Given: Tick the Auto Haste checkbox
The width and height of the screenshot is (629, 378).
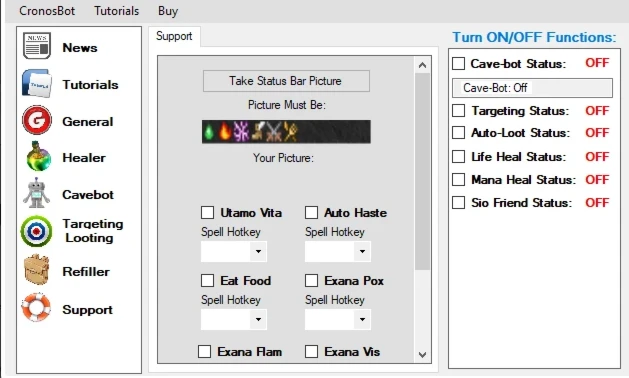Looking at the screenshot, I should [x=311, y=213].
